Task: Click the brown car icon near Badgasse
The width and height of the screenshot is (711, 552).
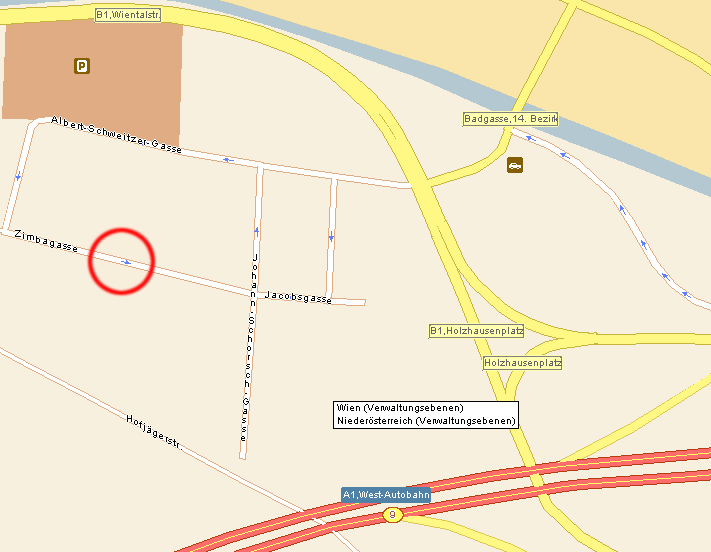Action: [x=515, y=165]
